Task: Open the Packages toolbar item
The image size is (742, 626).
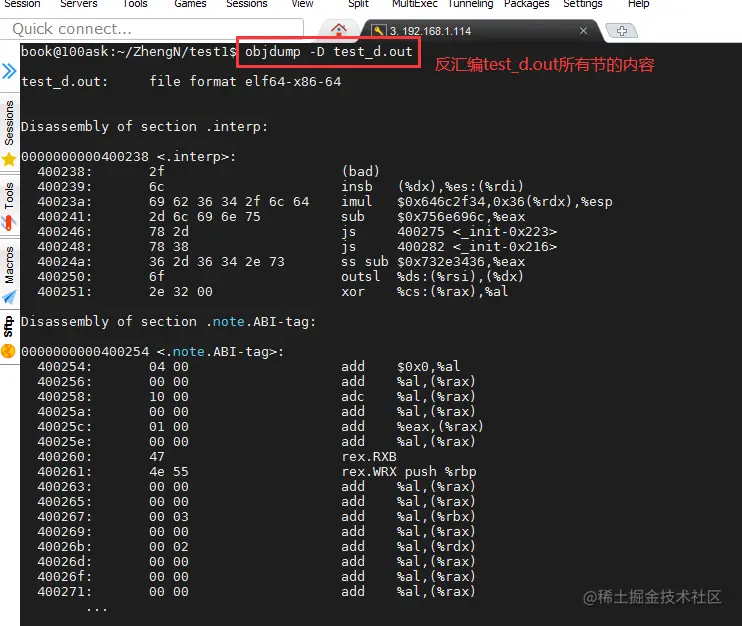Action: point(526,4)
